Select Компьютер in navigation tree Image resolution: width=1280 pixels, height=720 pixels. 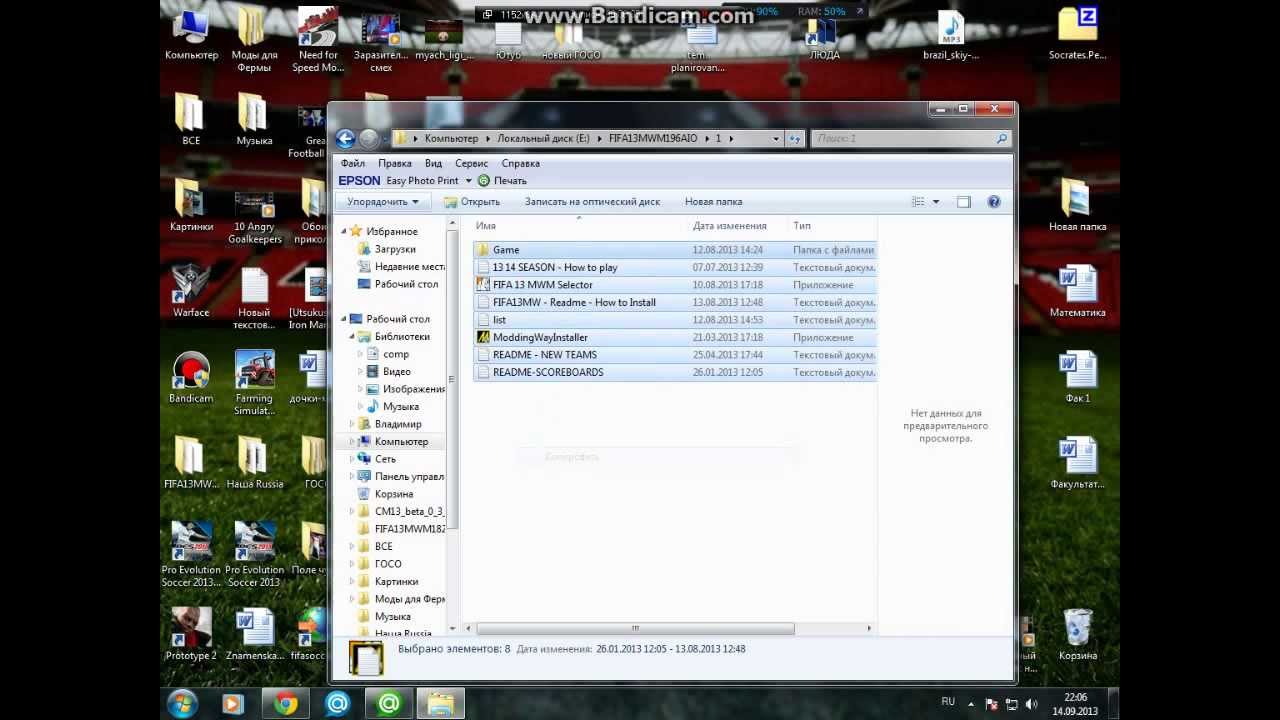point(400,442)
